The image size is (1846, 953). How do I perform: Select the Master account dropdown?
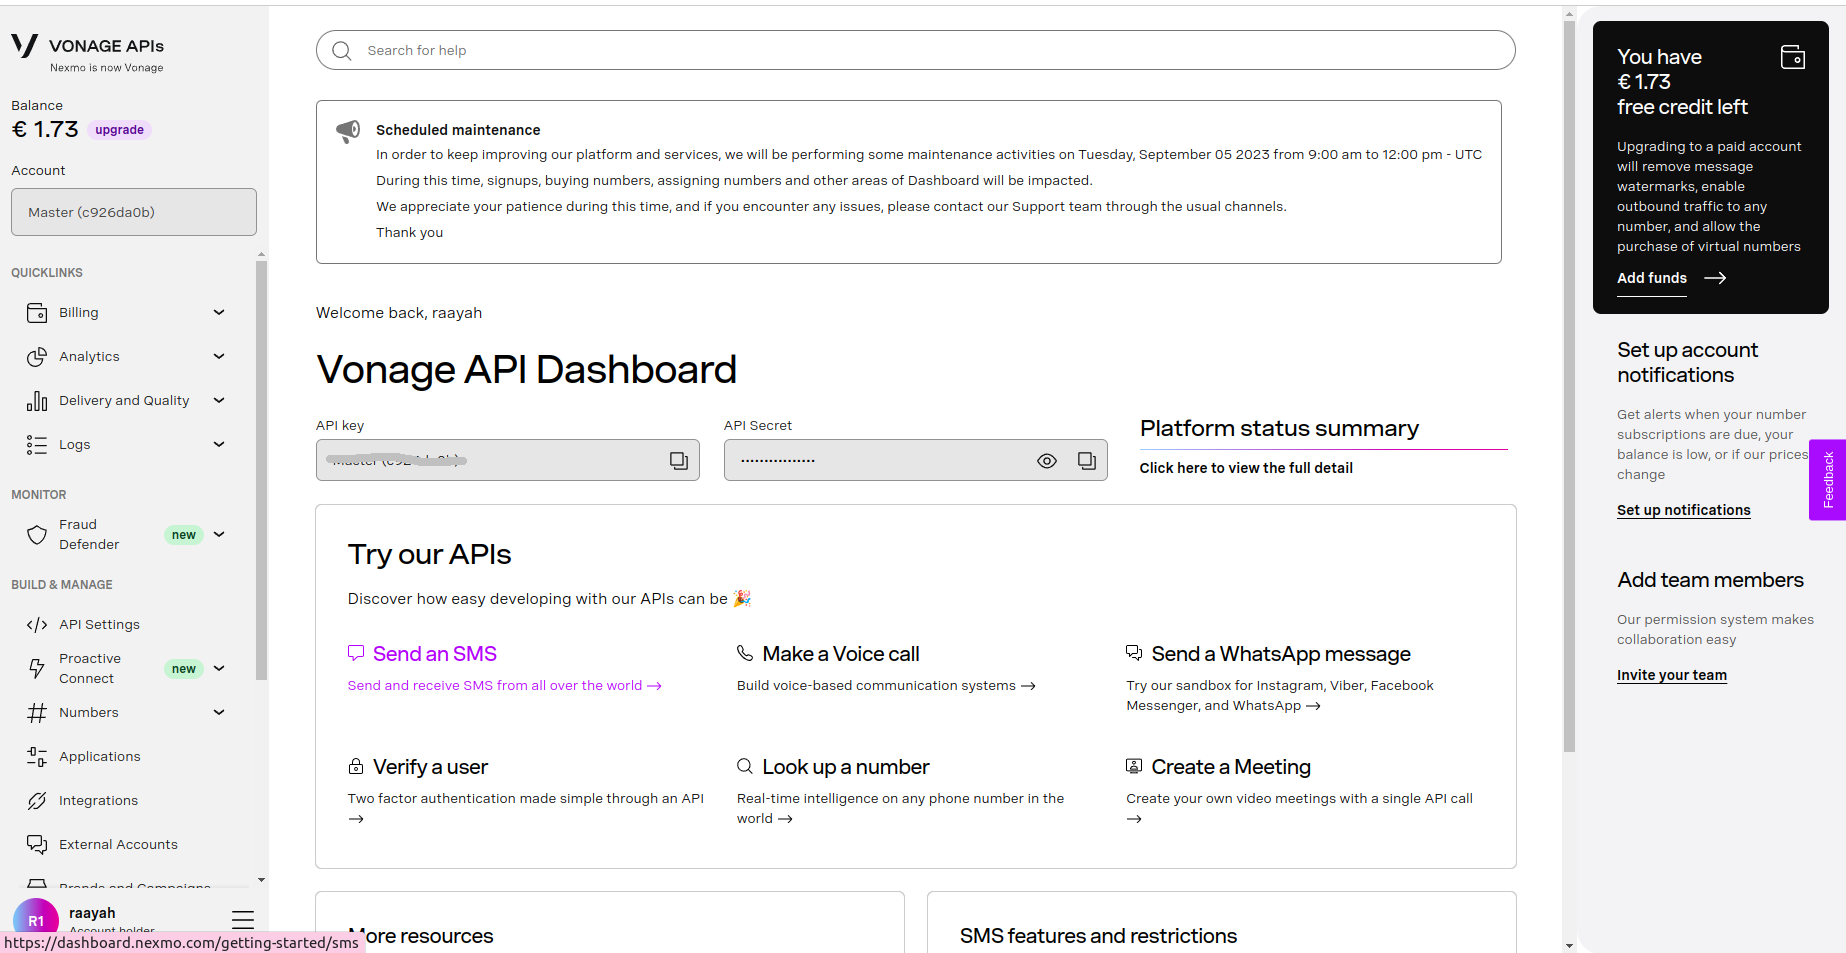[x=134, y=212]
